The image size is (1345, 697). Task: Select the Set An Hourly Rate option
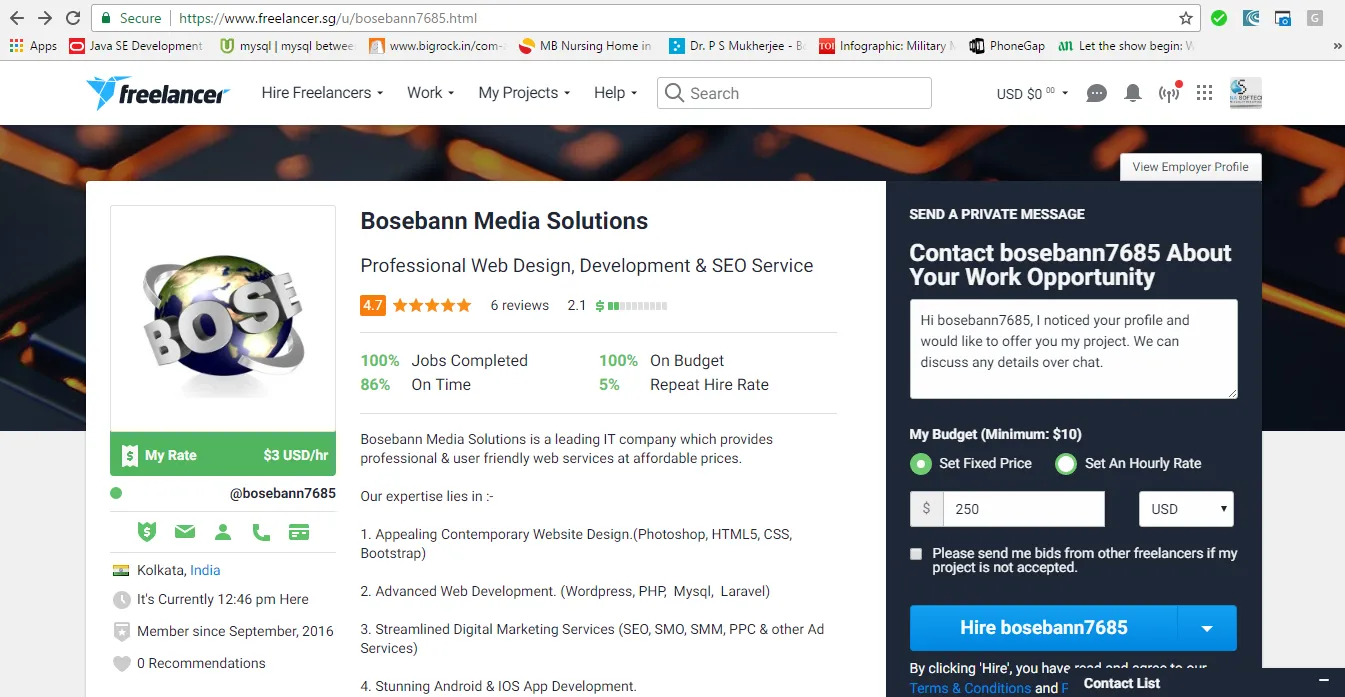pyautogui.click(x=1128, y=464)
